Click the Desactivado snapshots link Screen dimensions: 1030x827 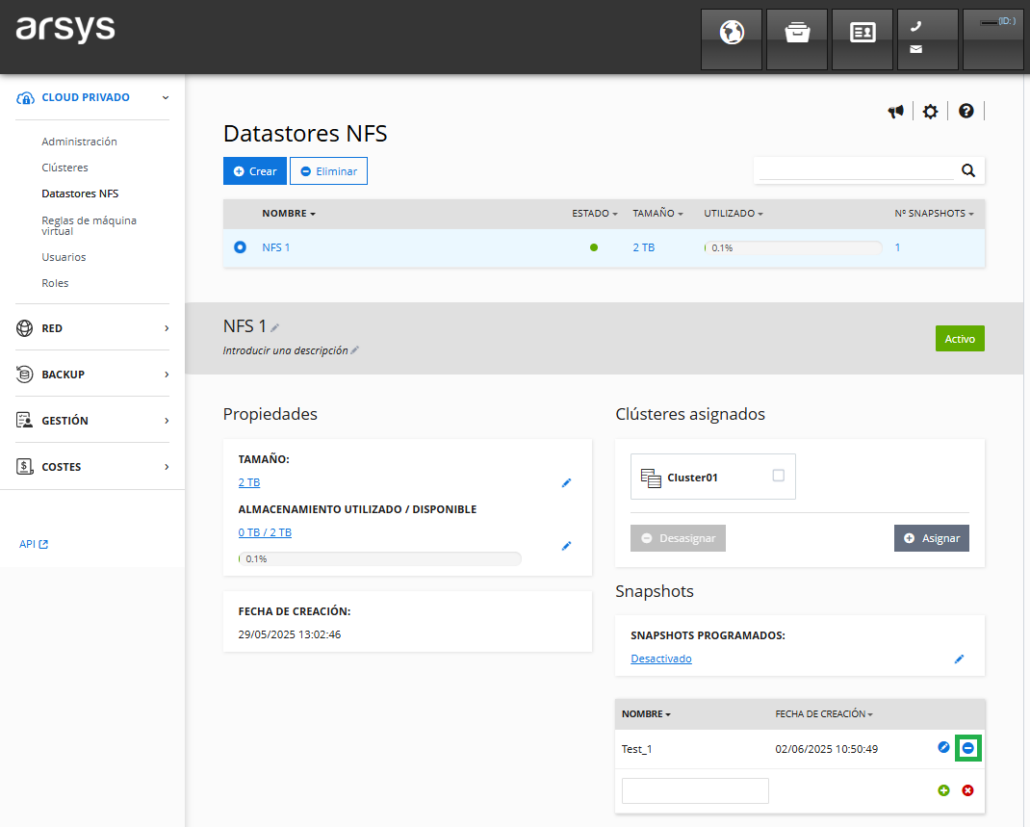coord(661,659)
